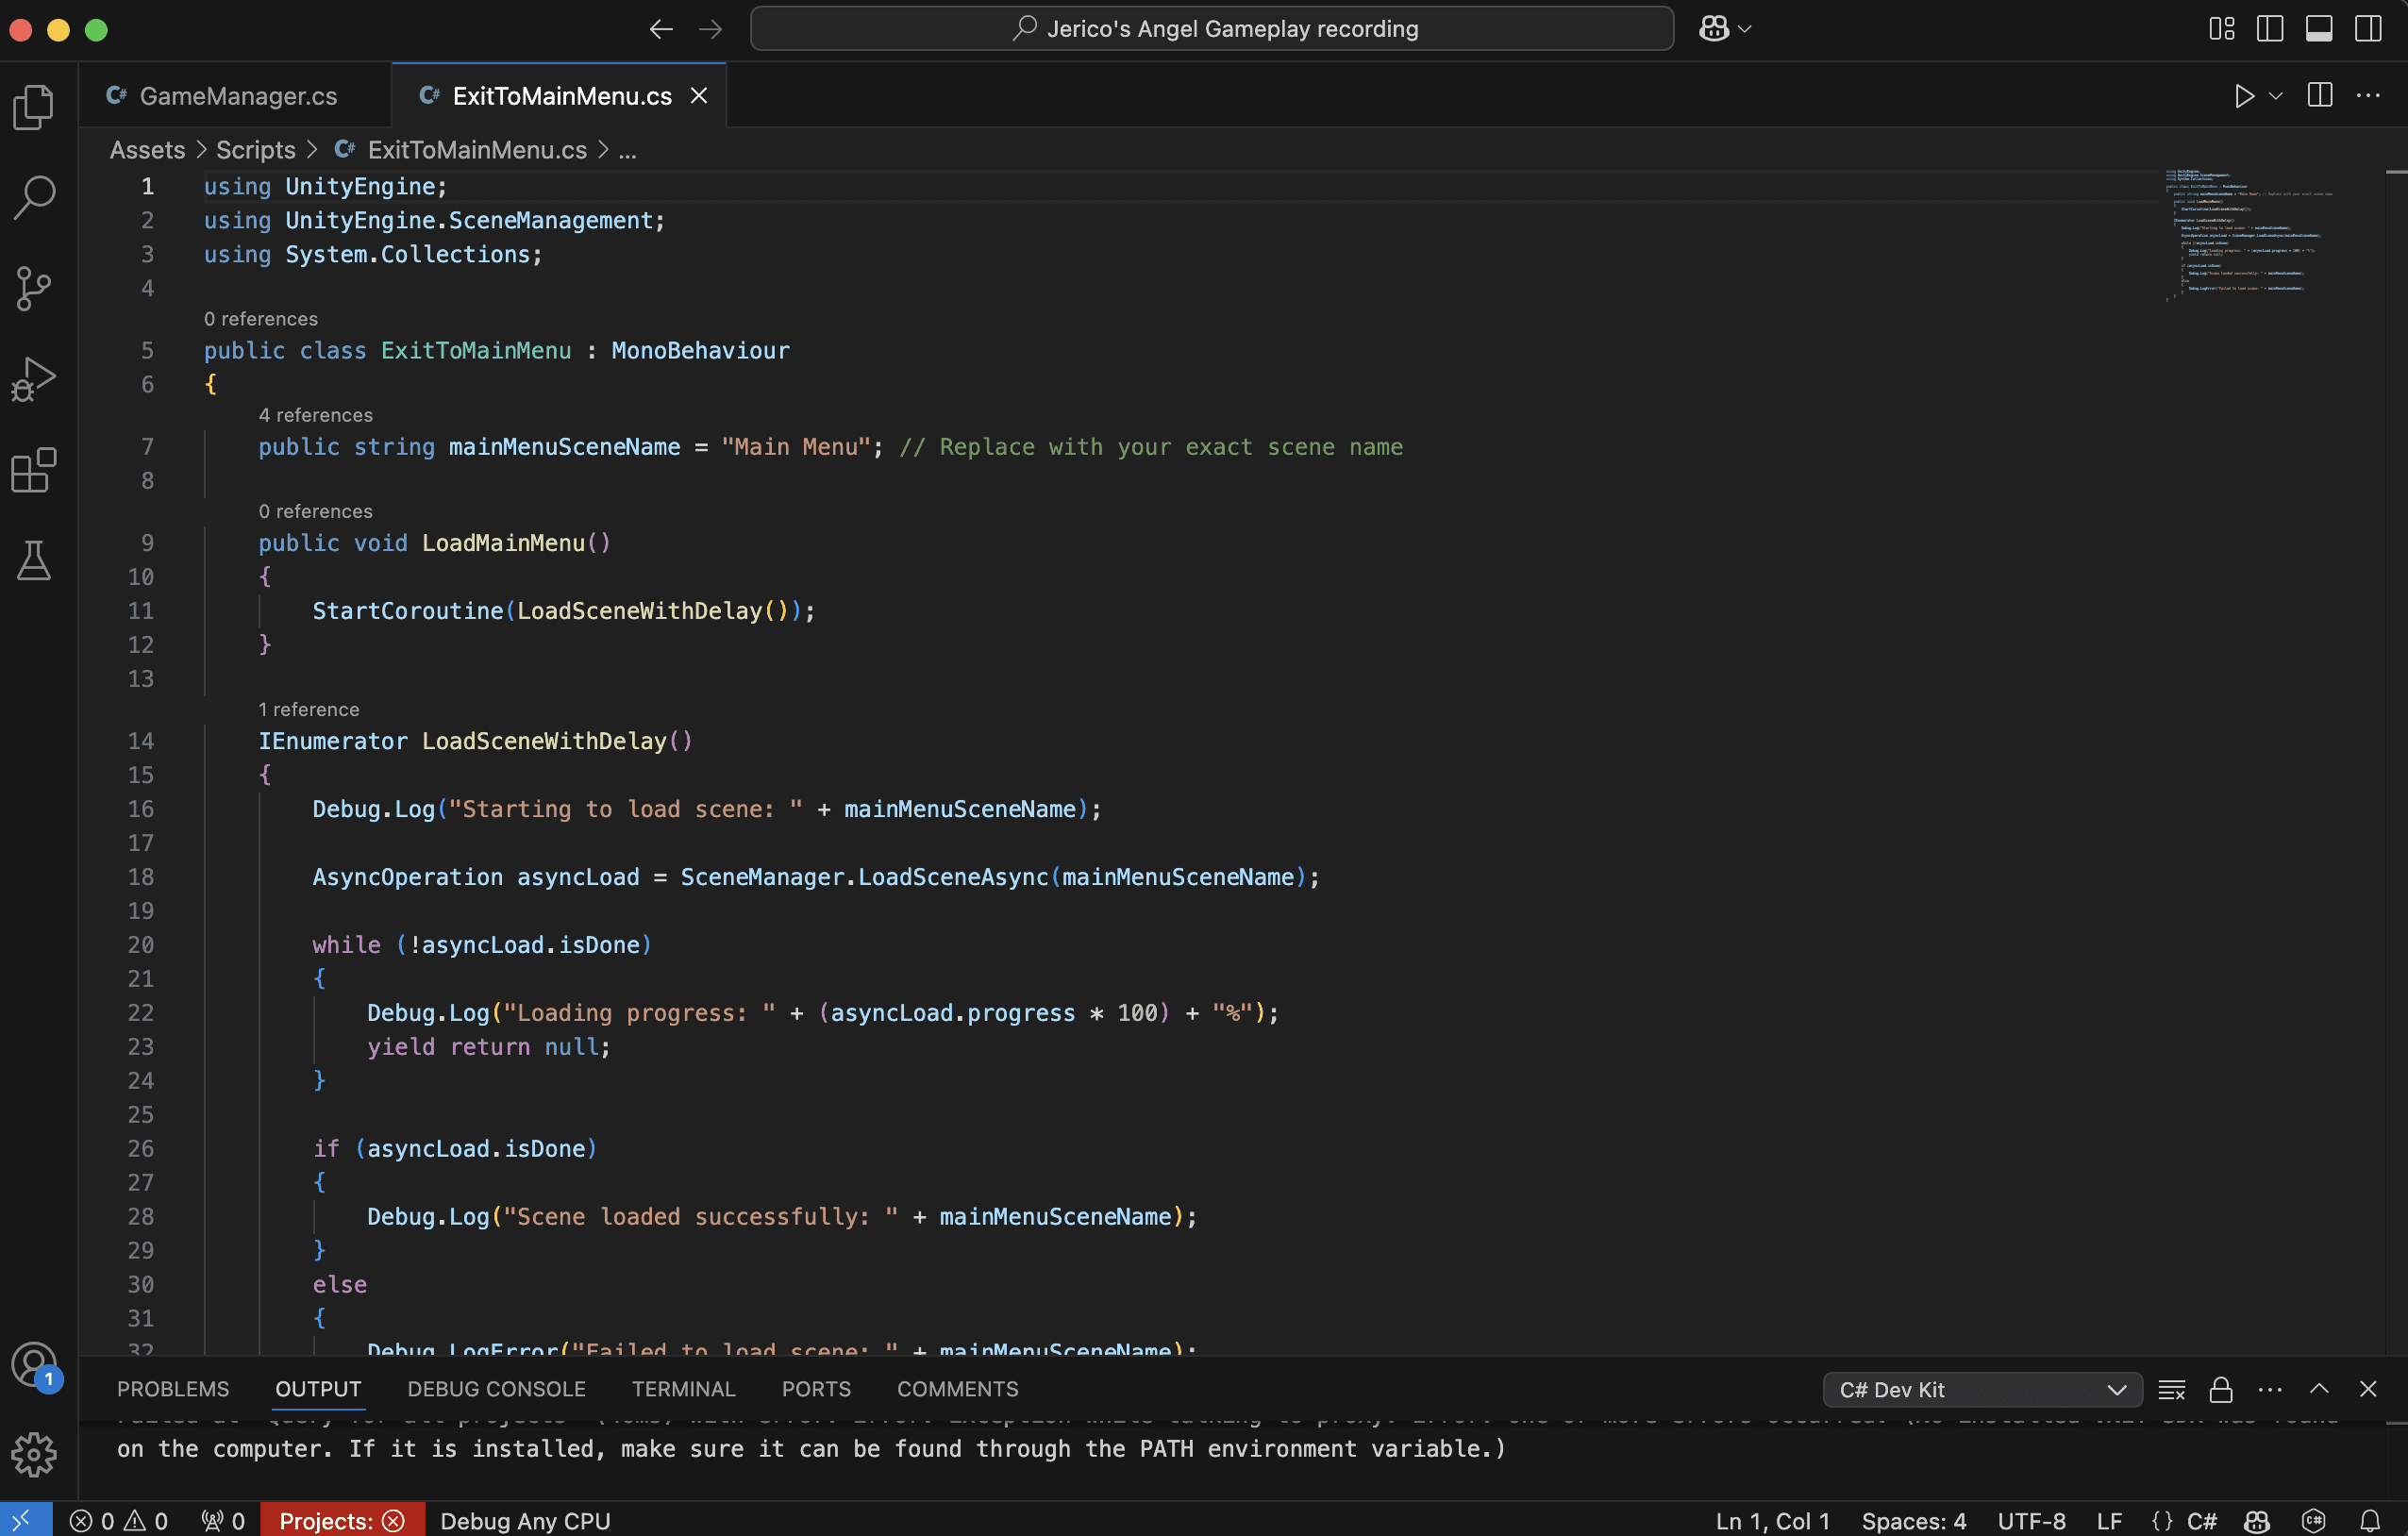Open run options dropdown arrow
Screen dimensions: 2408x1536
(2276, 96)
